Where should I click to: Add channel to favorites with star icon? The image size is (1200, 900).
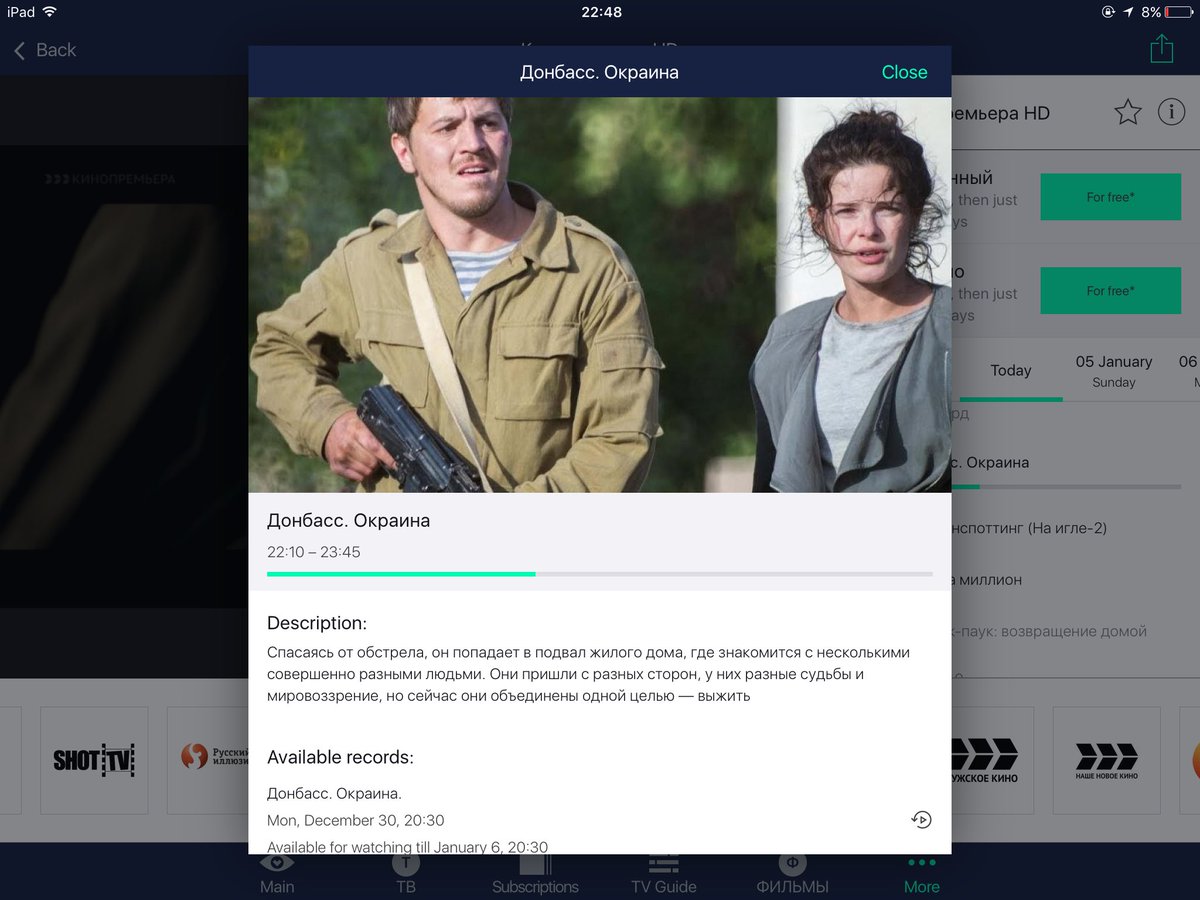(1128, 112)
